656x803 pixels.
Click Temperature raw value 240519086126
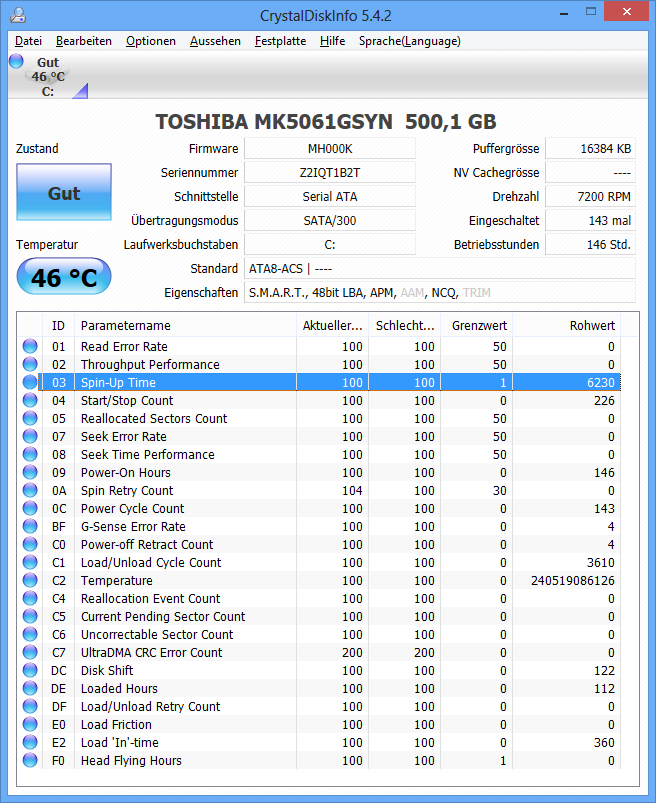(x=573, y=581)
